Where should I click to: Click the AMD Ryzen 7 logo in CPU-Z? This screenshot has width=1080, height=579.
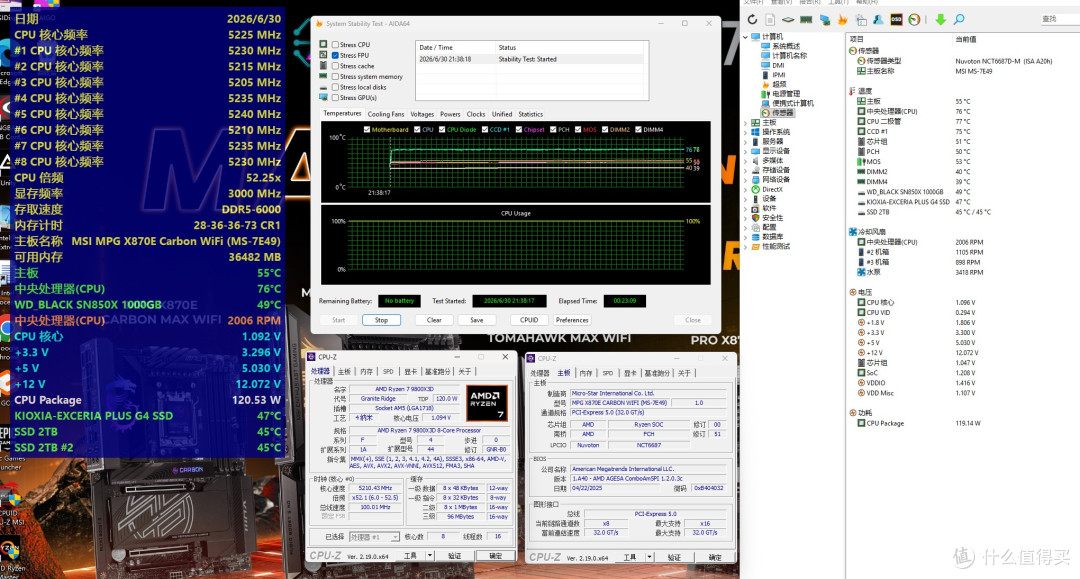pos(487,403)
